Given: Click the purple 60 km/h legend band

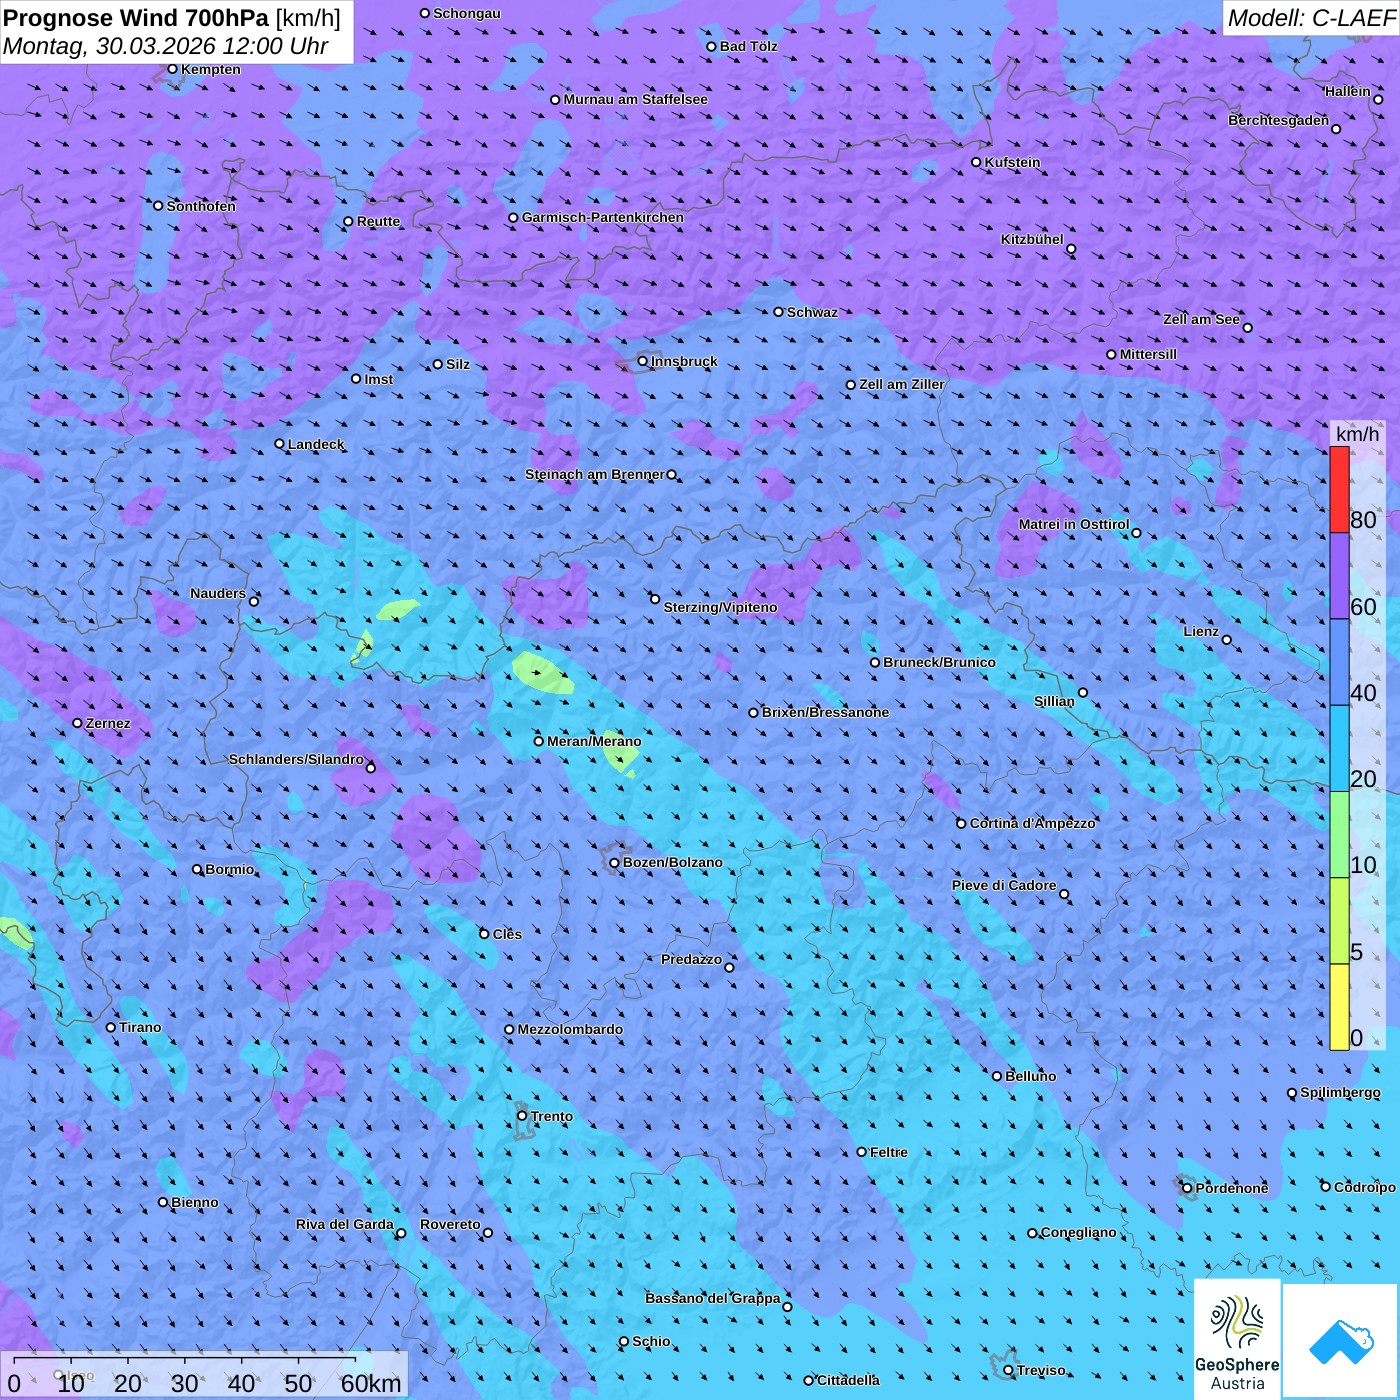Looking at the screenshot, I should point(1339,576).
